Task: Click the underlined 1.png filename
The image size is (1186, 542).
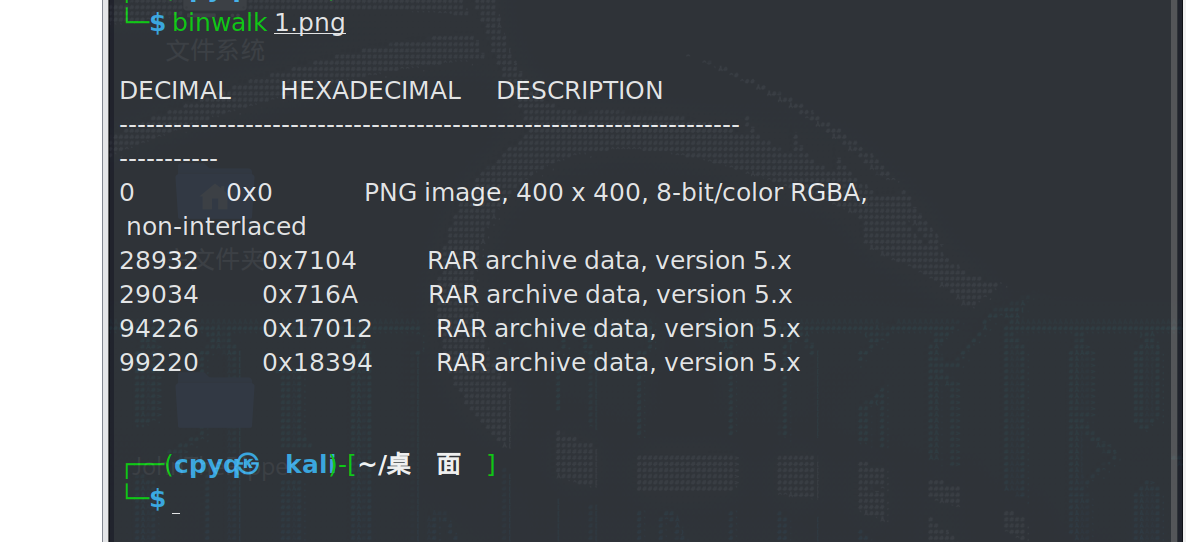Action: tap(310, 23)
